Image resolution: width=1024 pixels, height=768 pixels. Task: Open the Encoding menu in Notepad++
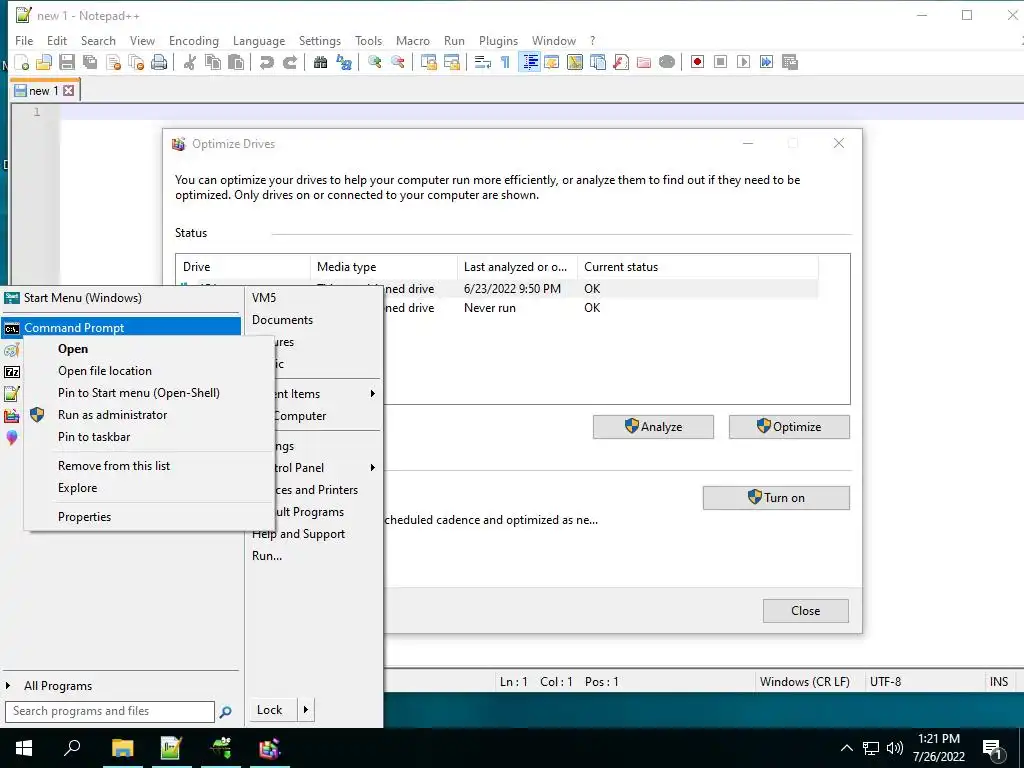coord(193,40)
